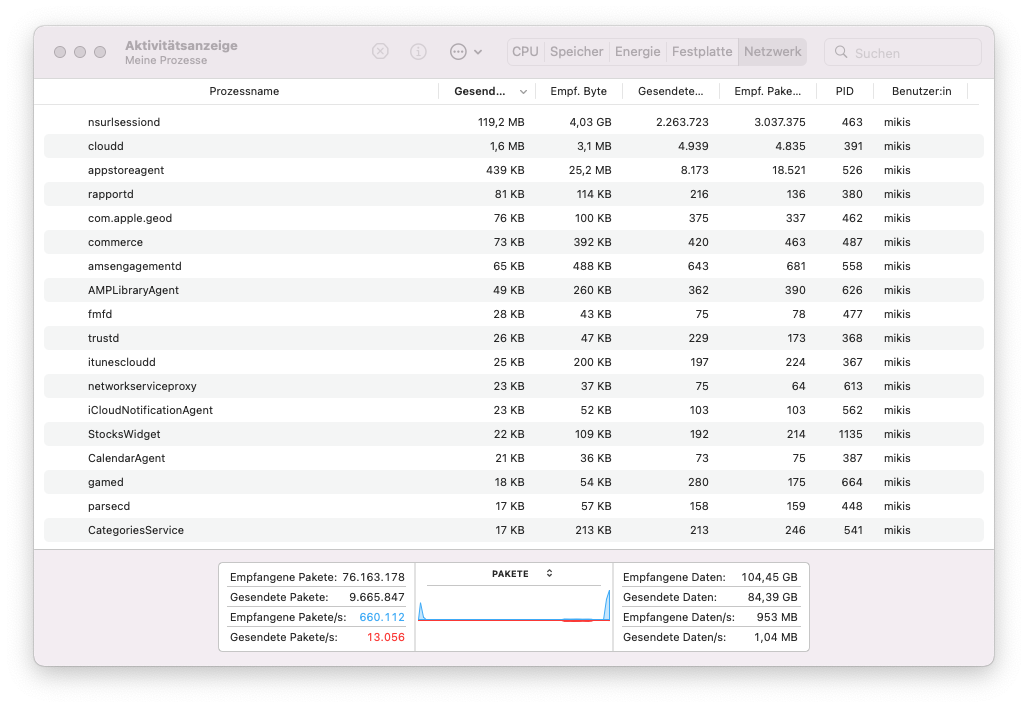
Task: Toggle sort direction chevron in Gesend... column
Action: tap(523, 92)
